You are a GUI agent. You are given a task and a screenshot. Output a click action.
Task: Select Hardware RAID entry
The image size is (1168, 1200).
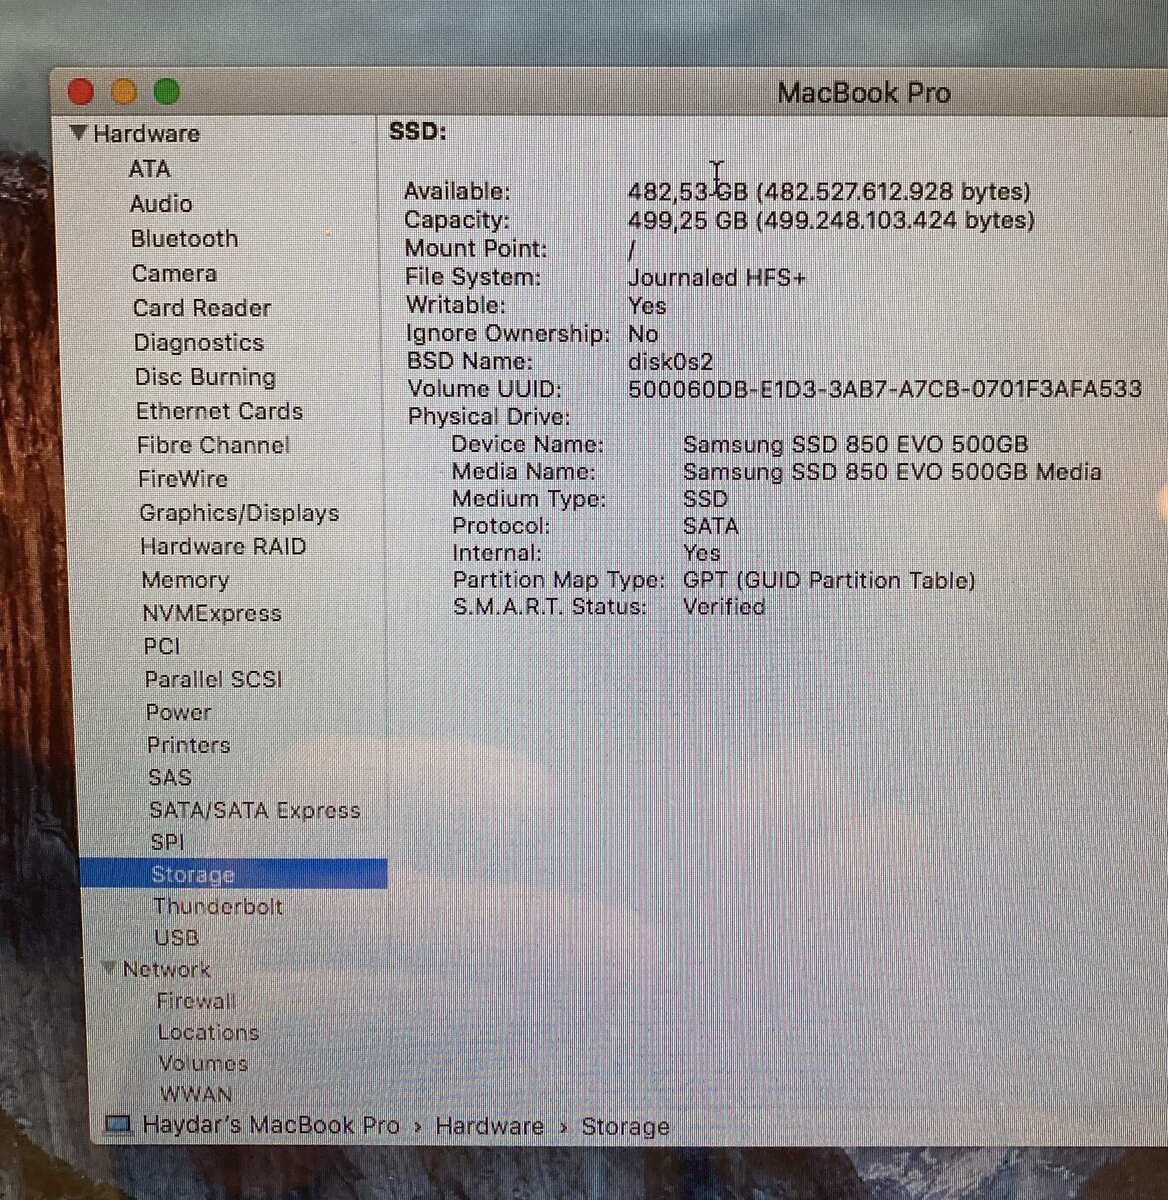tap(223, 547)
